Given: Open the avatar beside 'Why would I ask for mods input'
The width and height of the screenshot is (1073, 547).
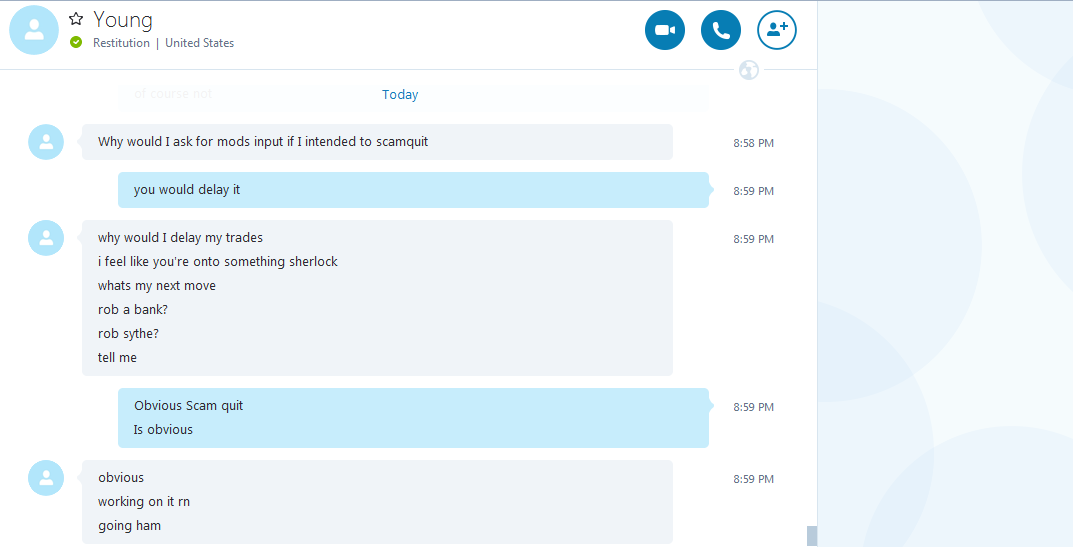Looking at the screenshot, I should click(46, 142).
